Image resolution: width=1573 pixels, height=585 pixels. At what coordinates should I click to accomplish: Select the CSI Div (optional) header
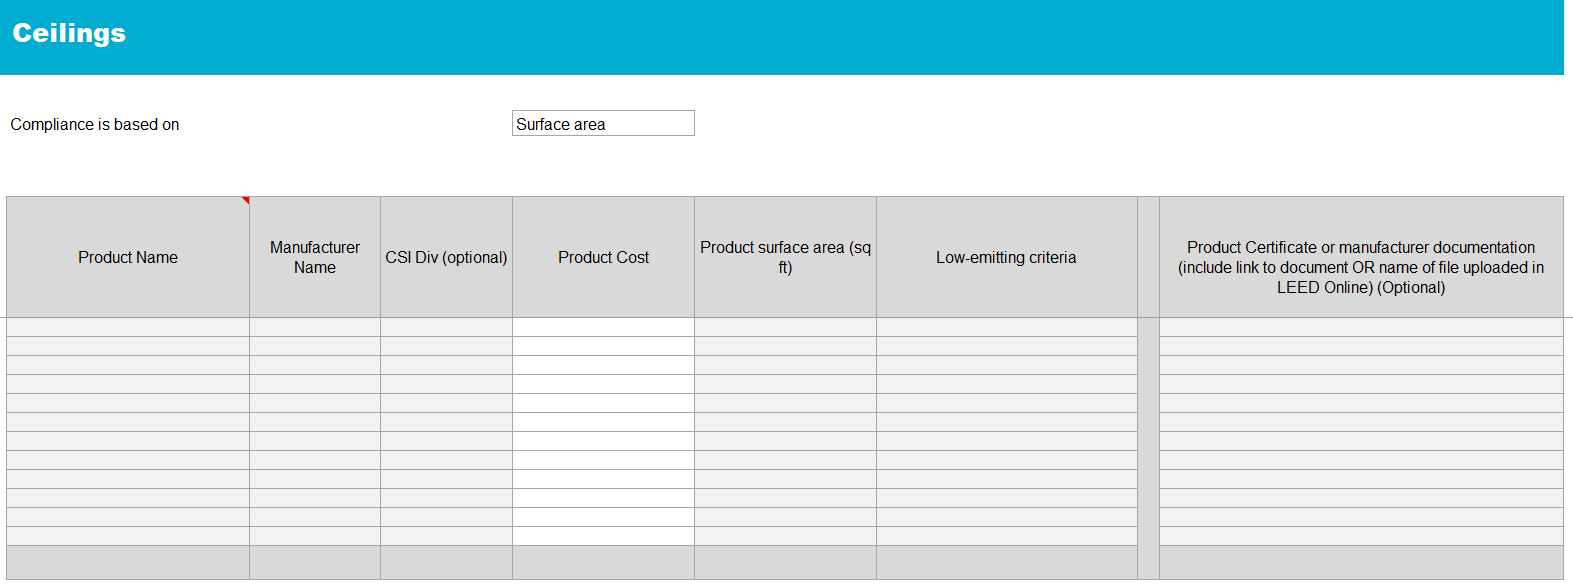446,257
